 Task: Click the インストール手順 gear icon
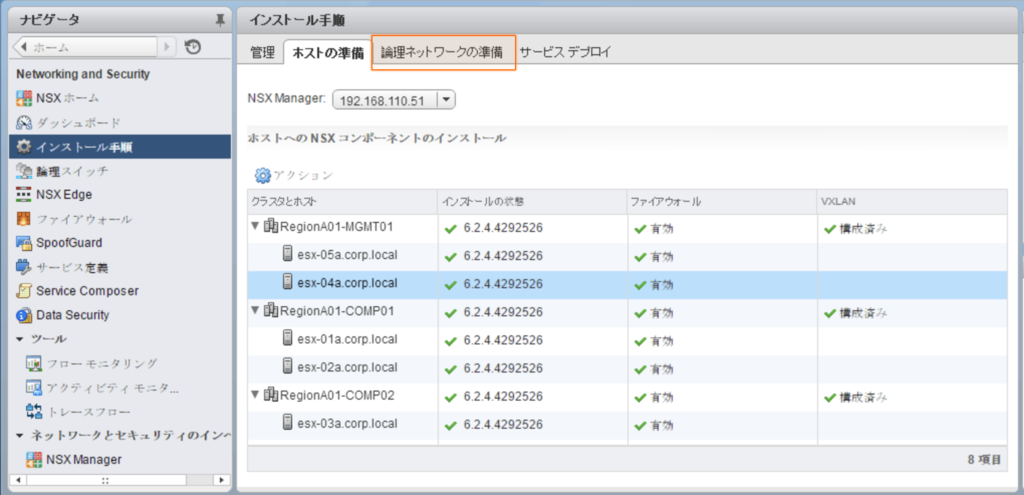click(24, 147)
